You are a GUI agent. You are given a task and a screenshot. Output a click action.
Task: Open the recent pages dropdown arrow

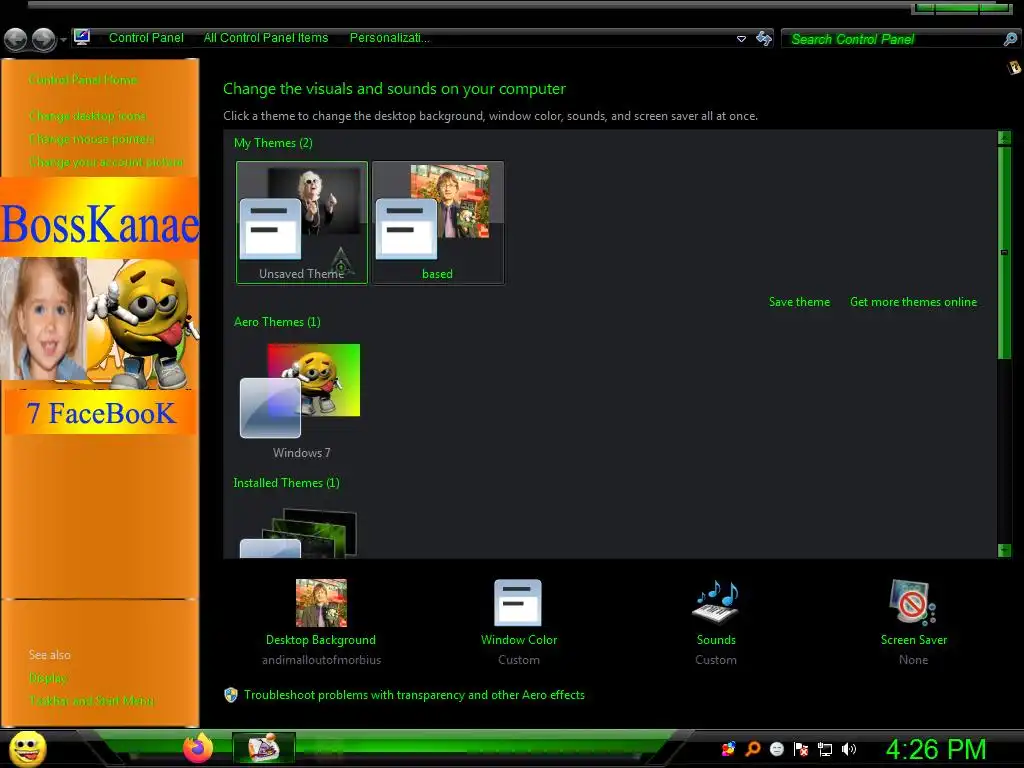click(63, 40)
